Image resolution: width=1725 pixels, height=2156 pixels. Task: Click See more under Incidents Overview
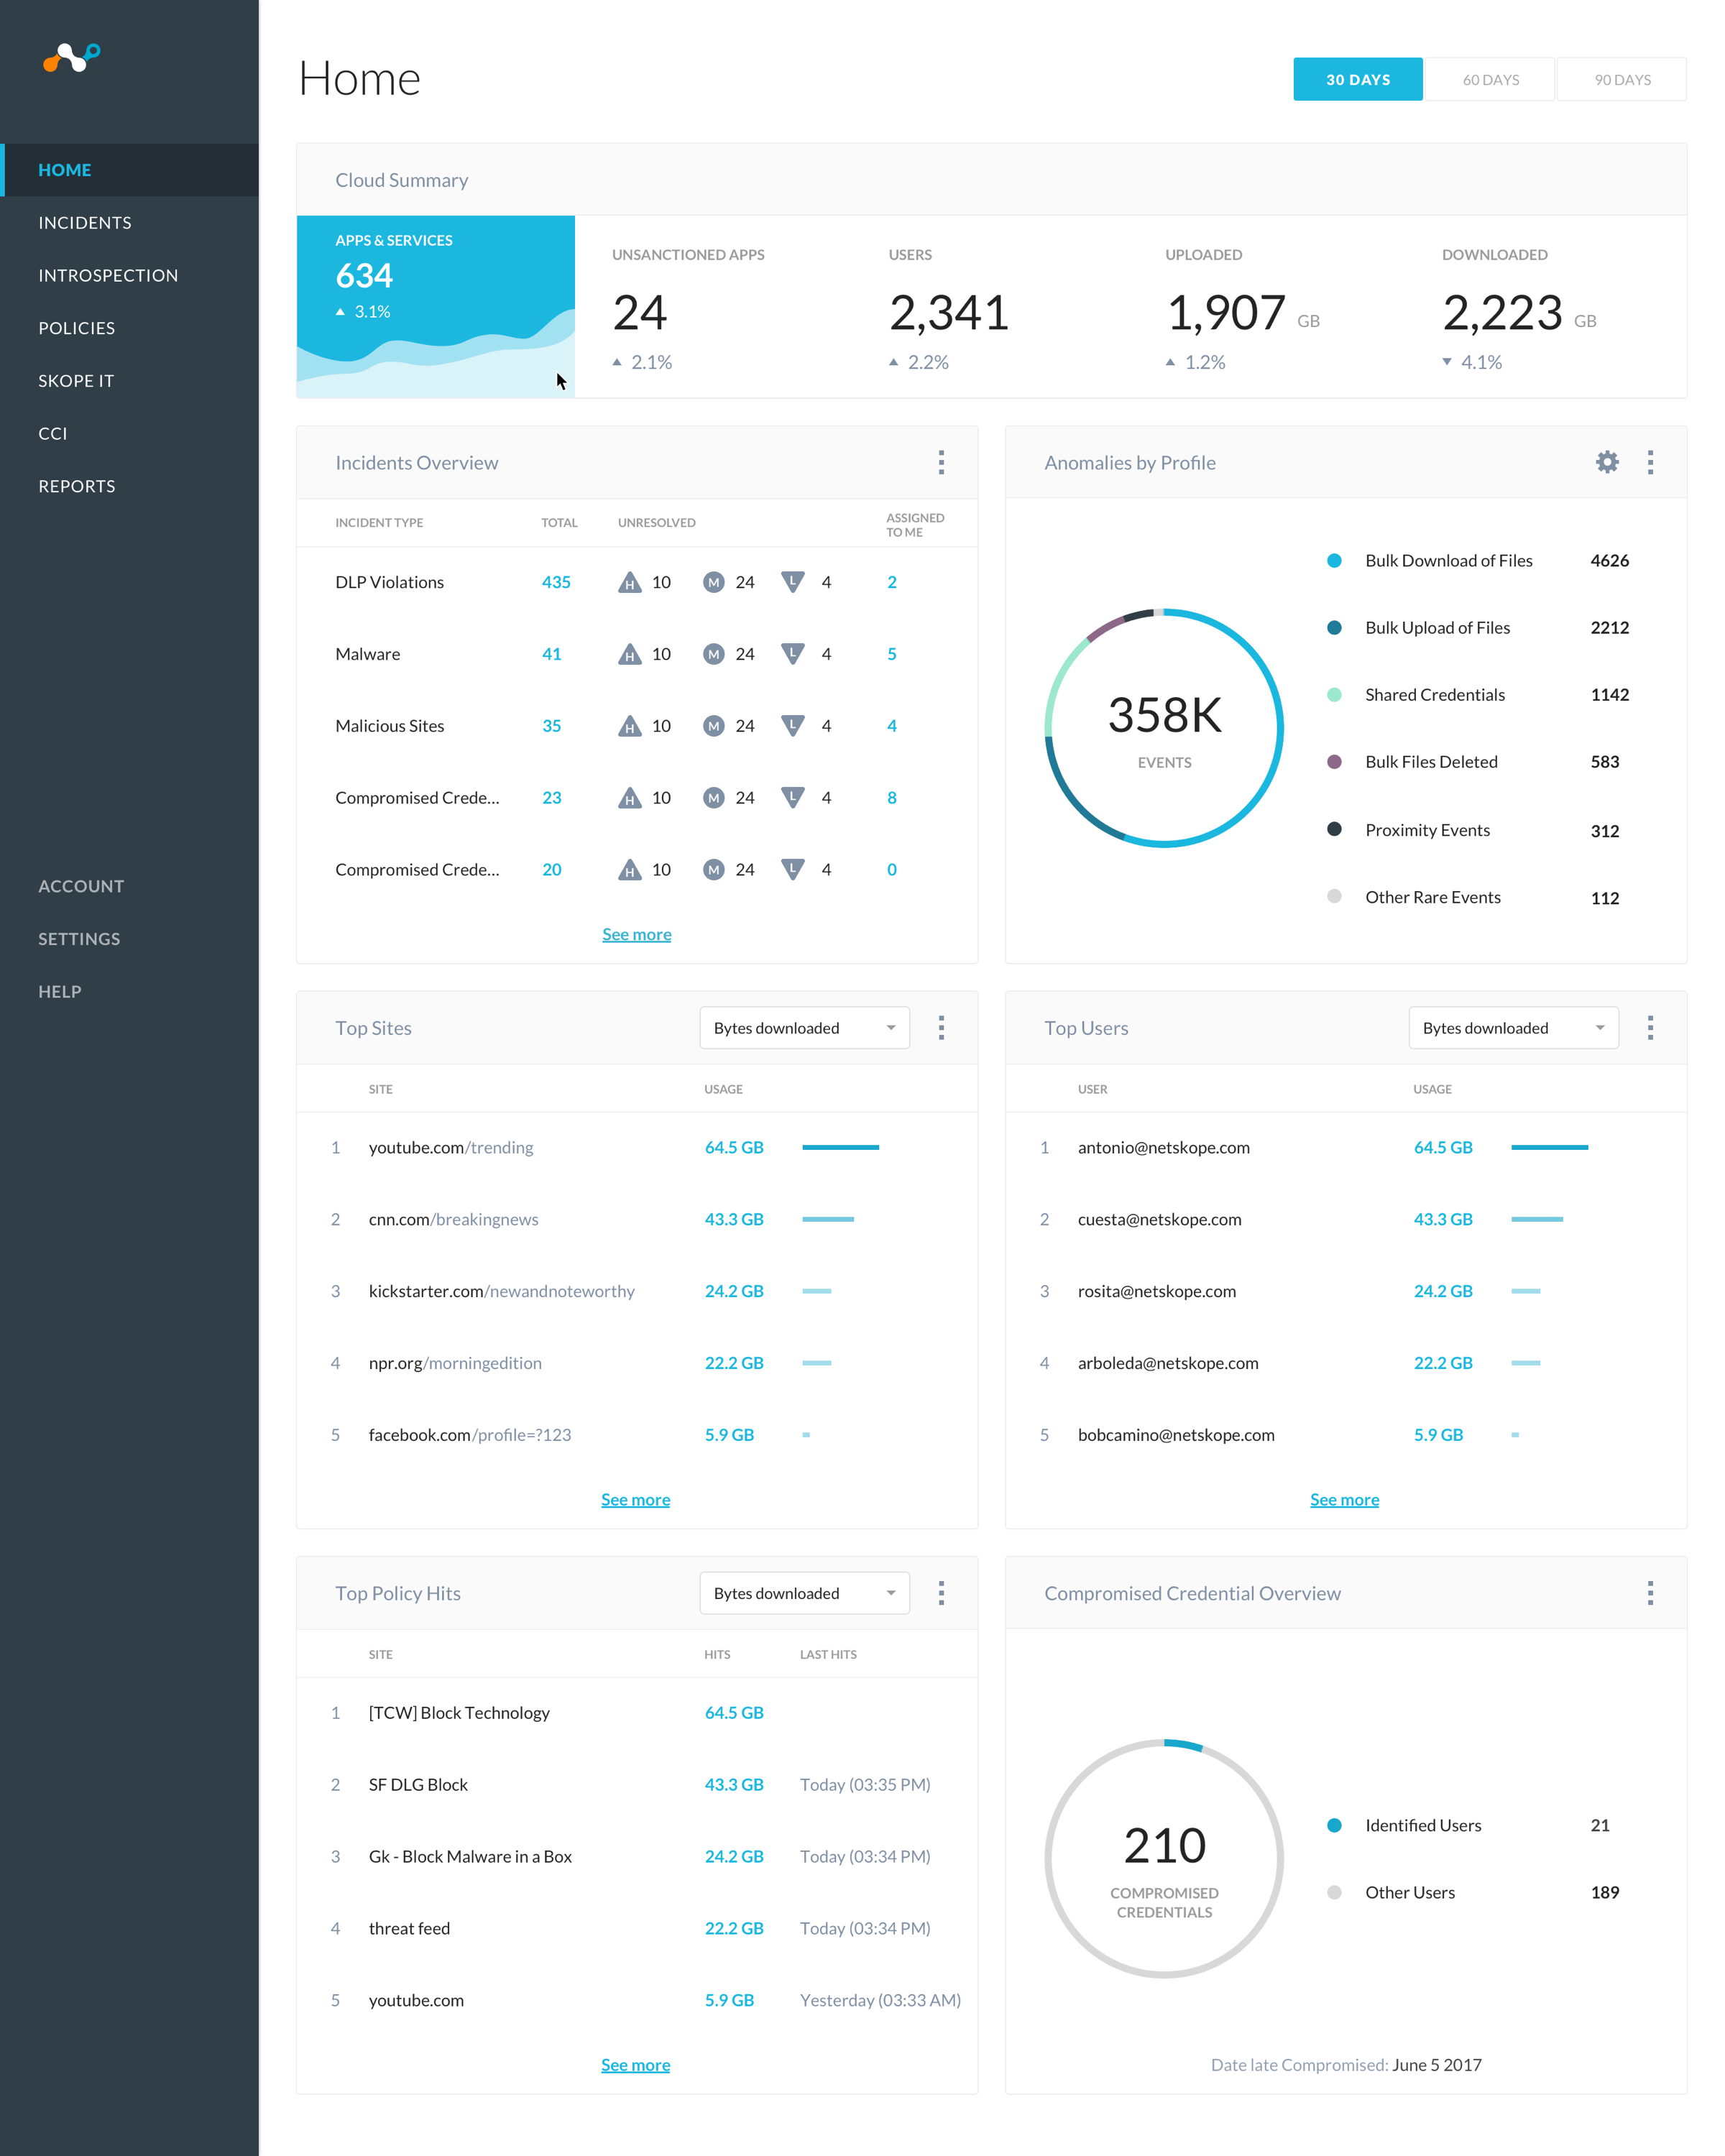pyautogui.click(x=636, y=934)
